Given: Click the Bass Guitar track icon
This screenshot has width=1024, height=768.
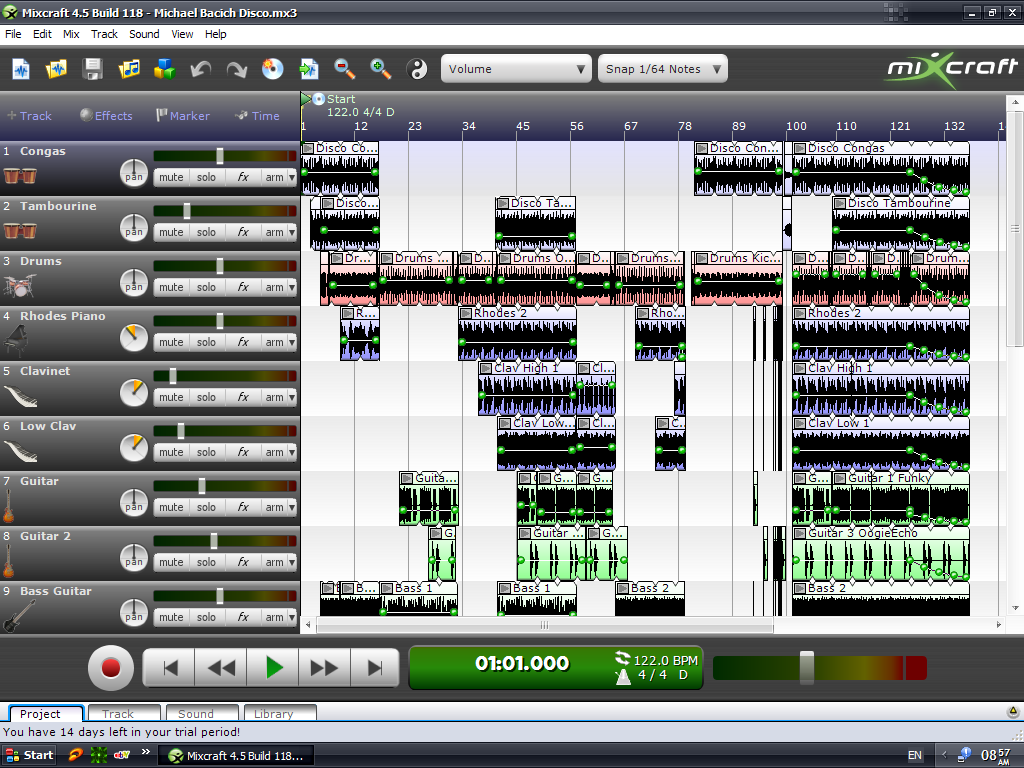Looking at the screenshot, I should [x=18, y=616].
